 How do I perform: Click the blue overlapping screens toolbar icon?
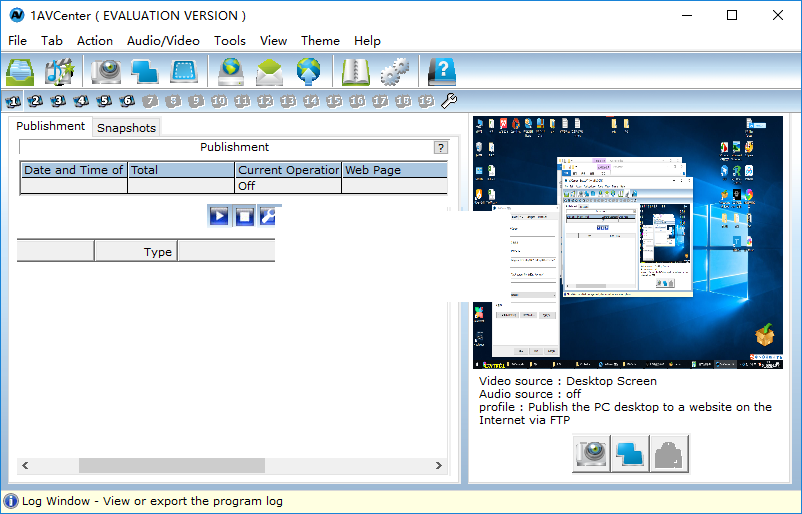(145, 72)
